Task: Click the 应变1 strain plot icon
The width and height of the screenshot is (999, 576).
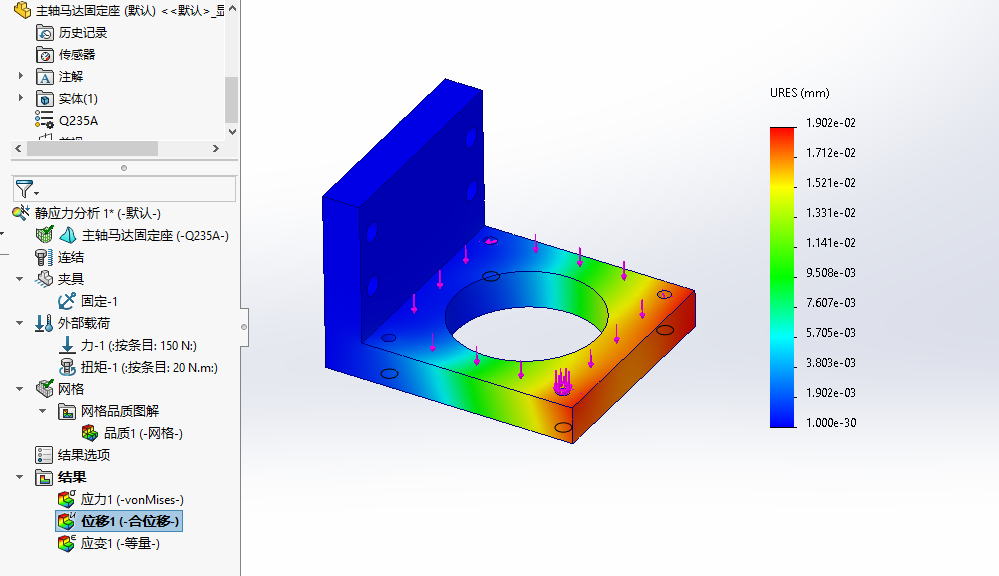Action: 67,543
